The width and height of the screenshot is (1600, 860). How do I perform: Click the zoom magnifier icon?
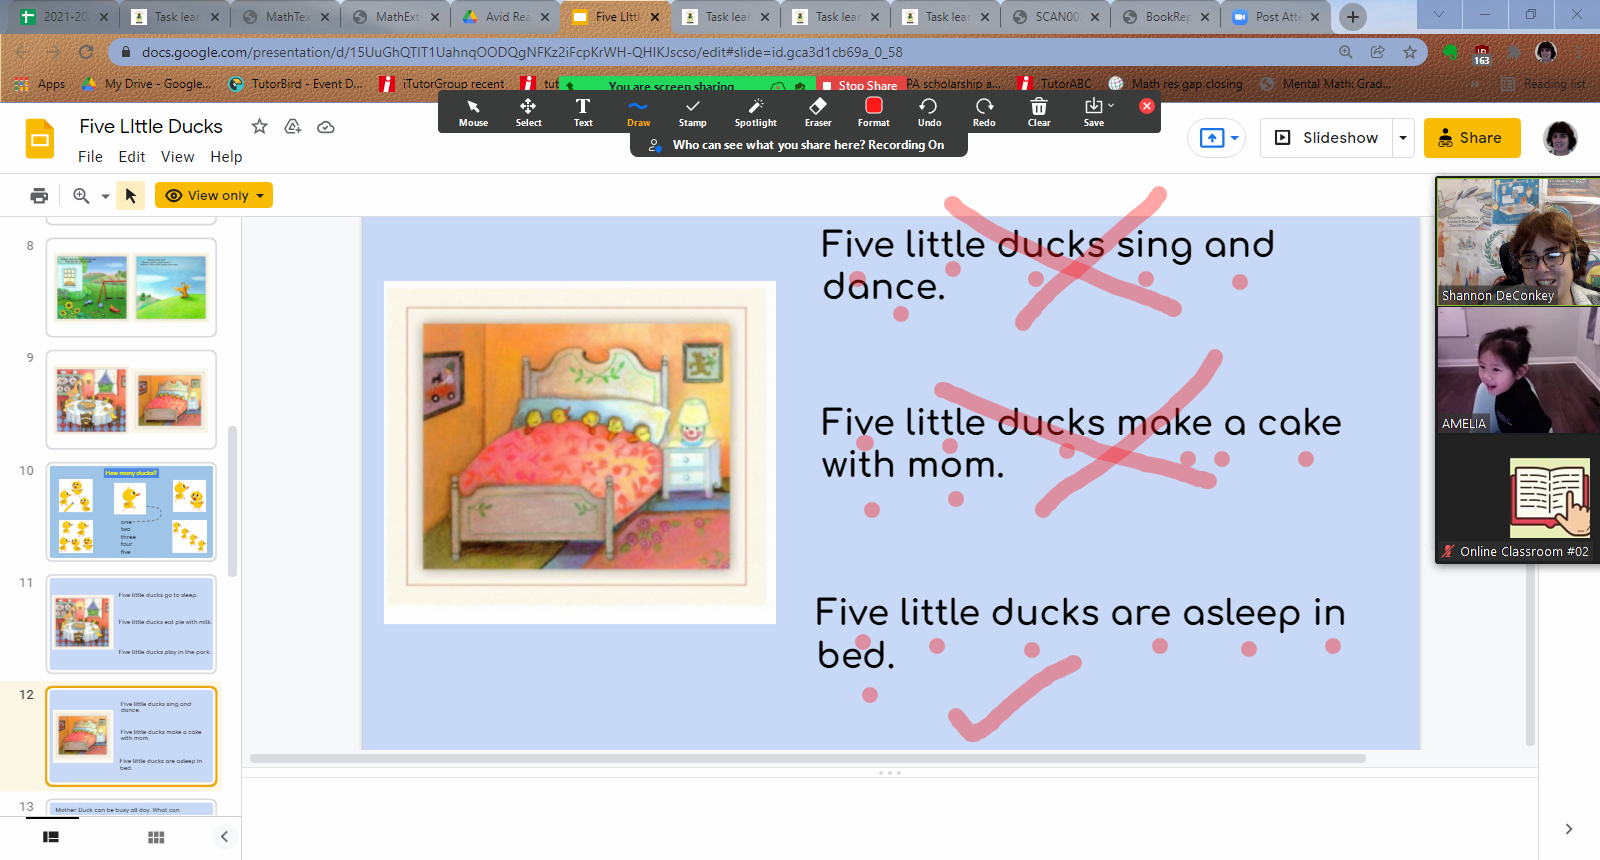coord(81,196)
